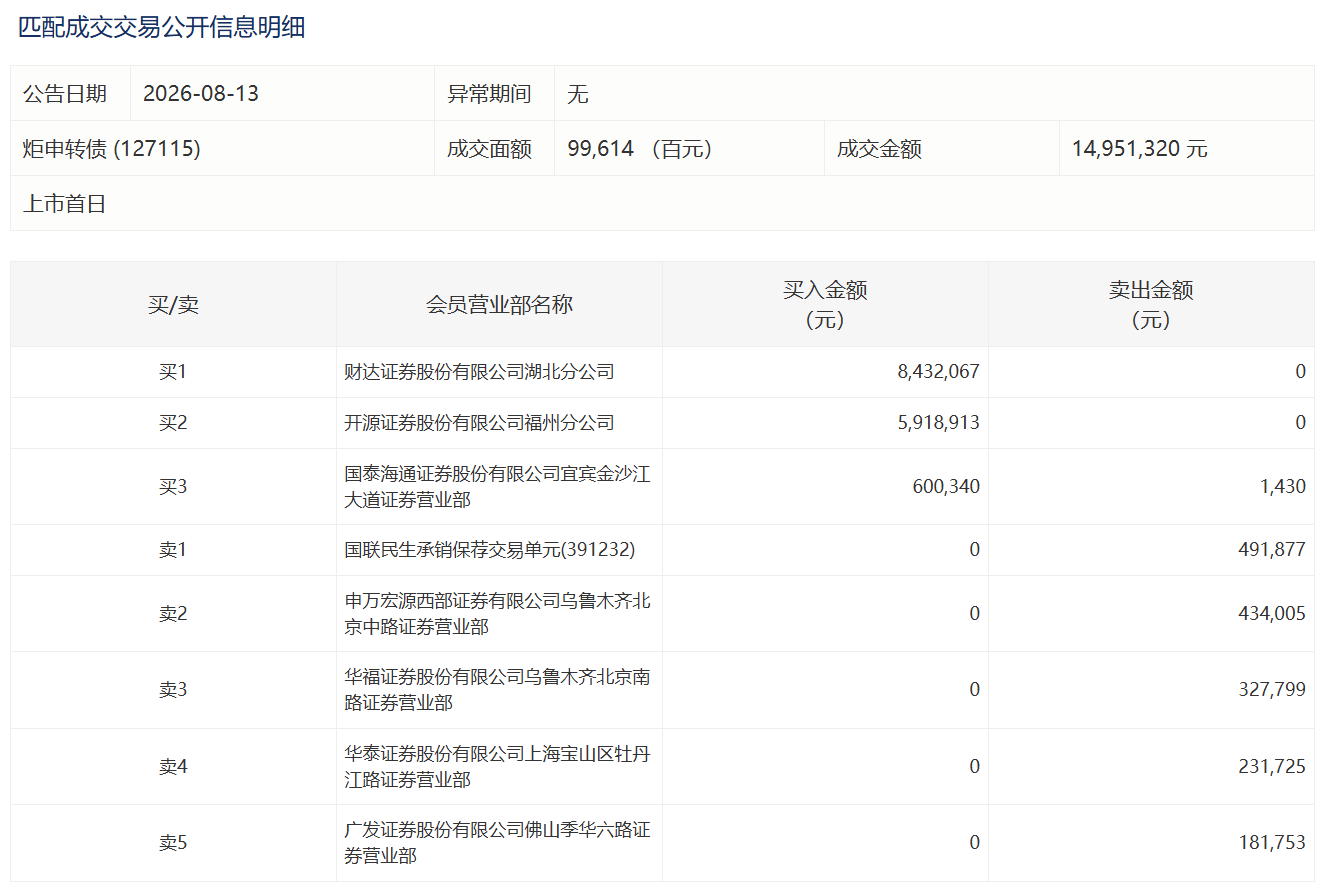Image resolution: width=1320 pixels, height=888 pixels.
Task: Click the 卖1 row label
Action: point(173,550)
